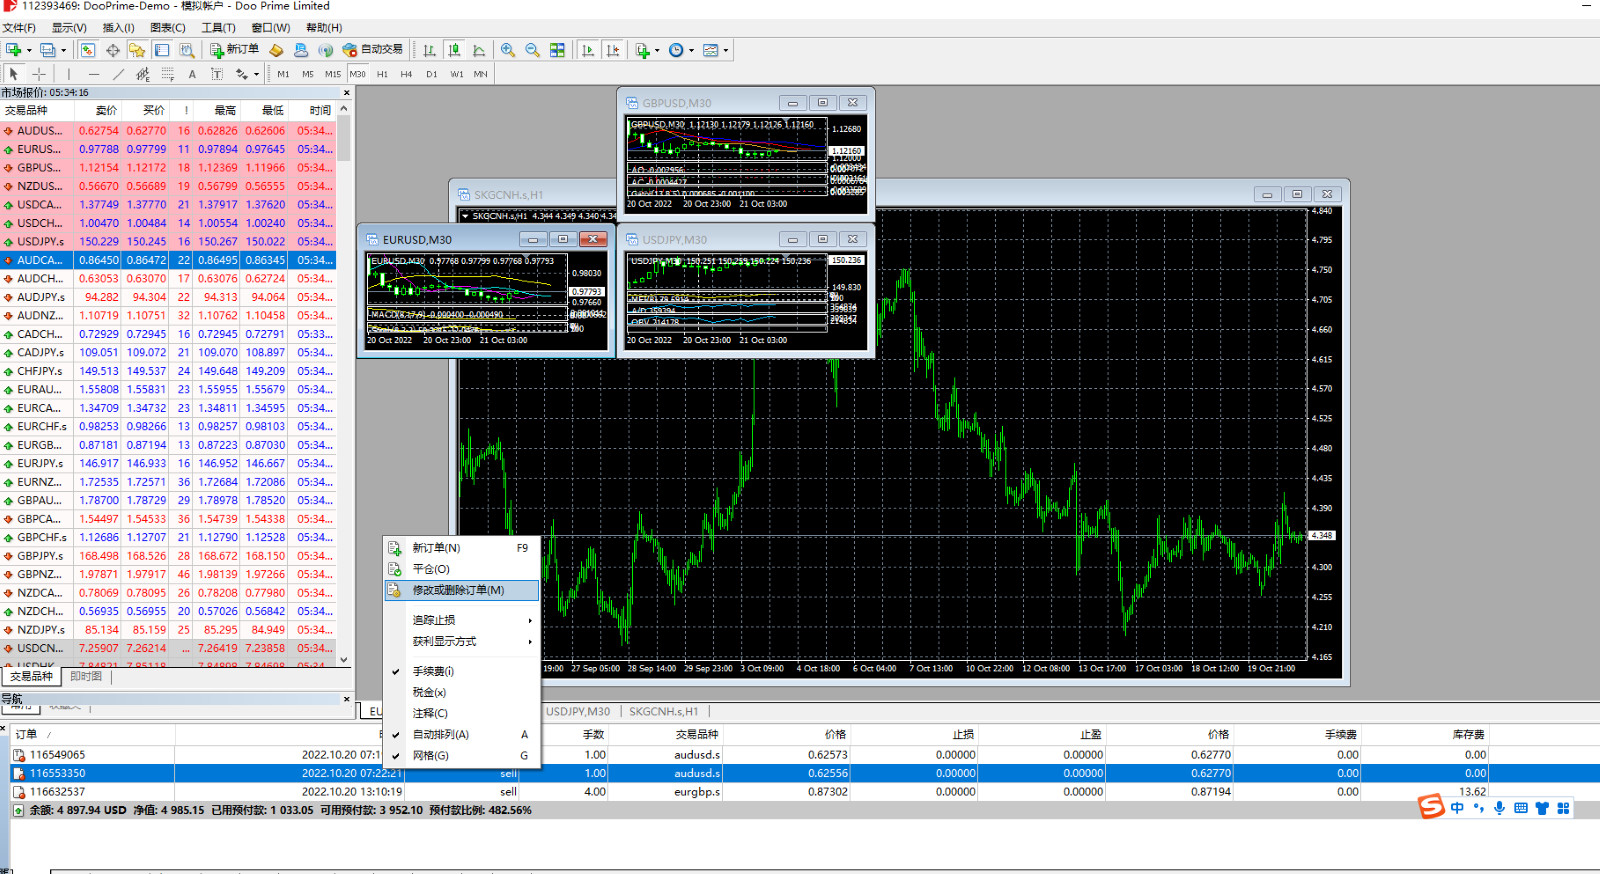Click the 新订单 new order toolbar button

[x=234, y=50]
